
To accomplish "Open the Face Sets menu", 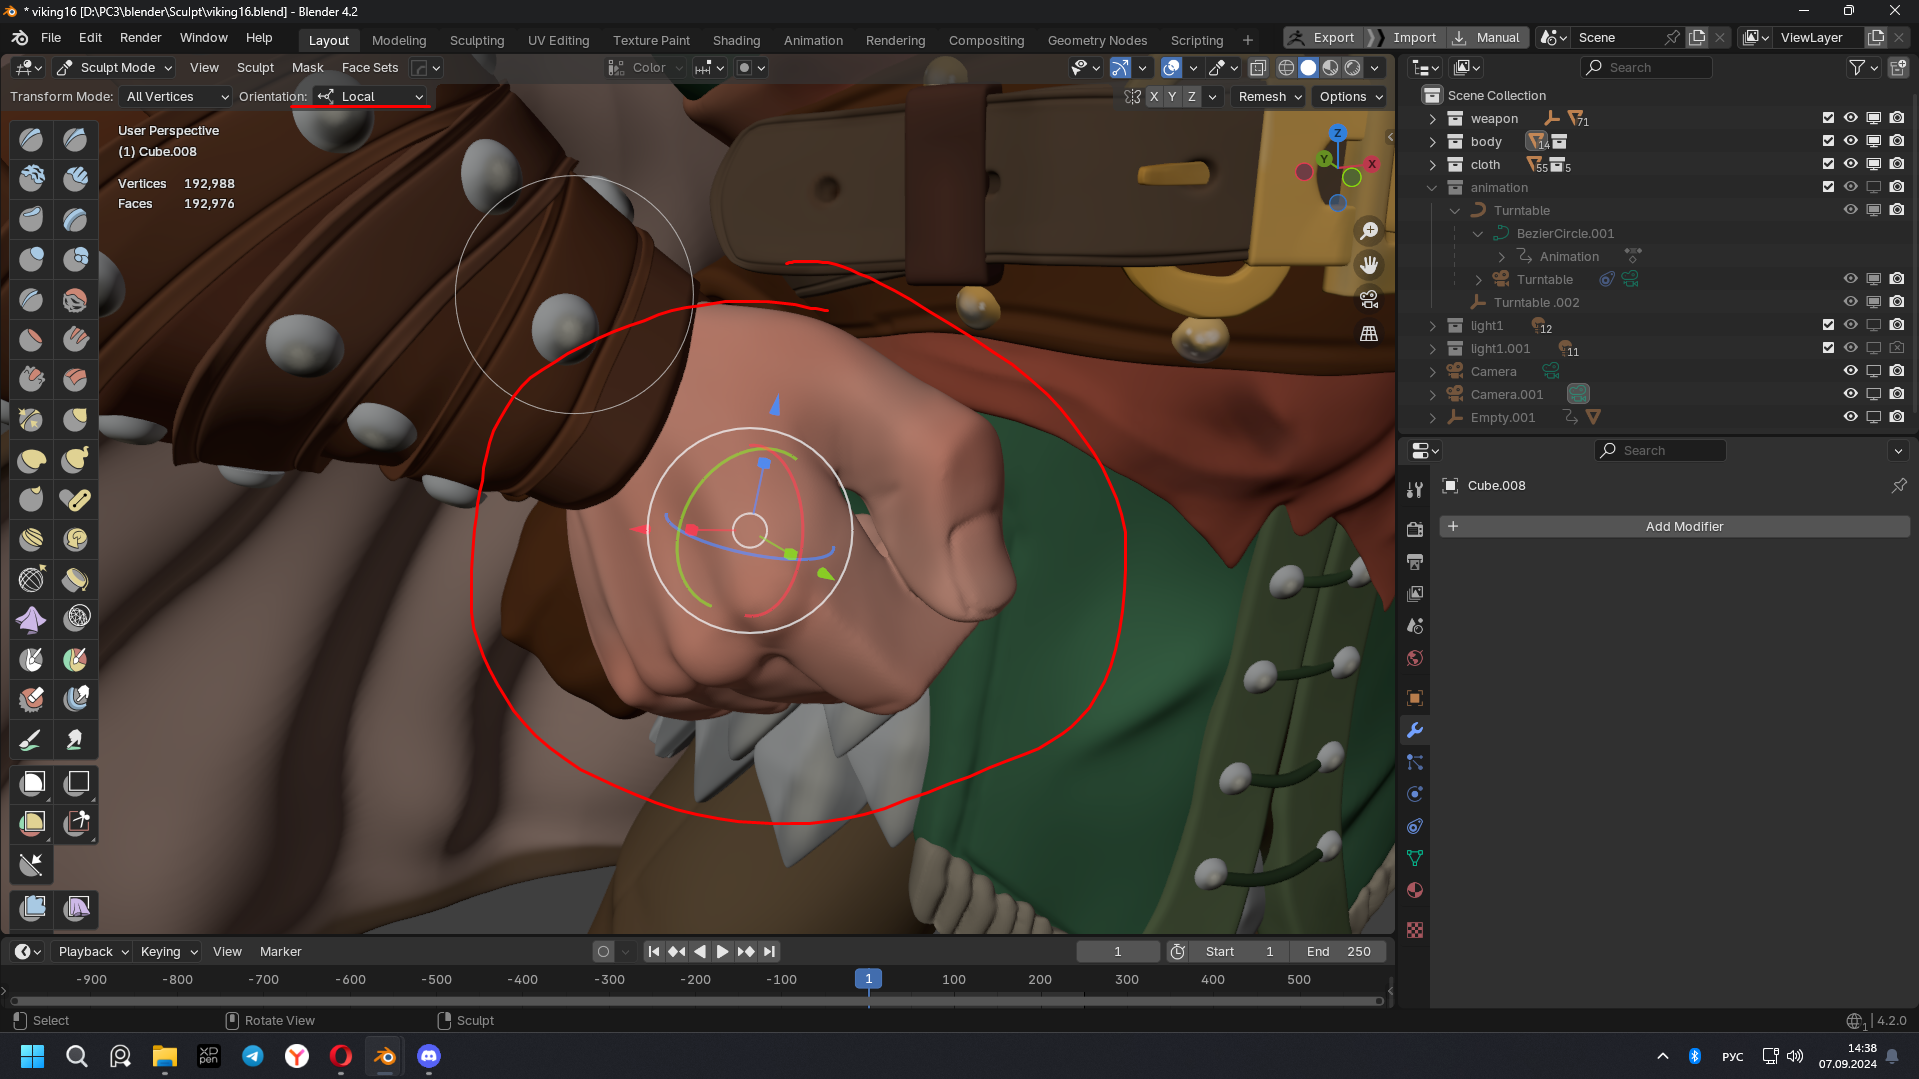I will pyautogui.click(x=370, y=68).
